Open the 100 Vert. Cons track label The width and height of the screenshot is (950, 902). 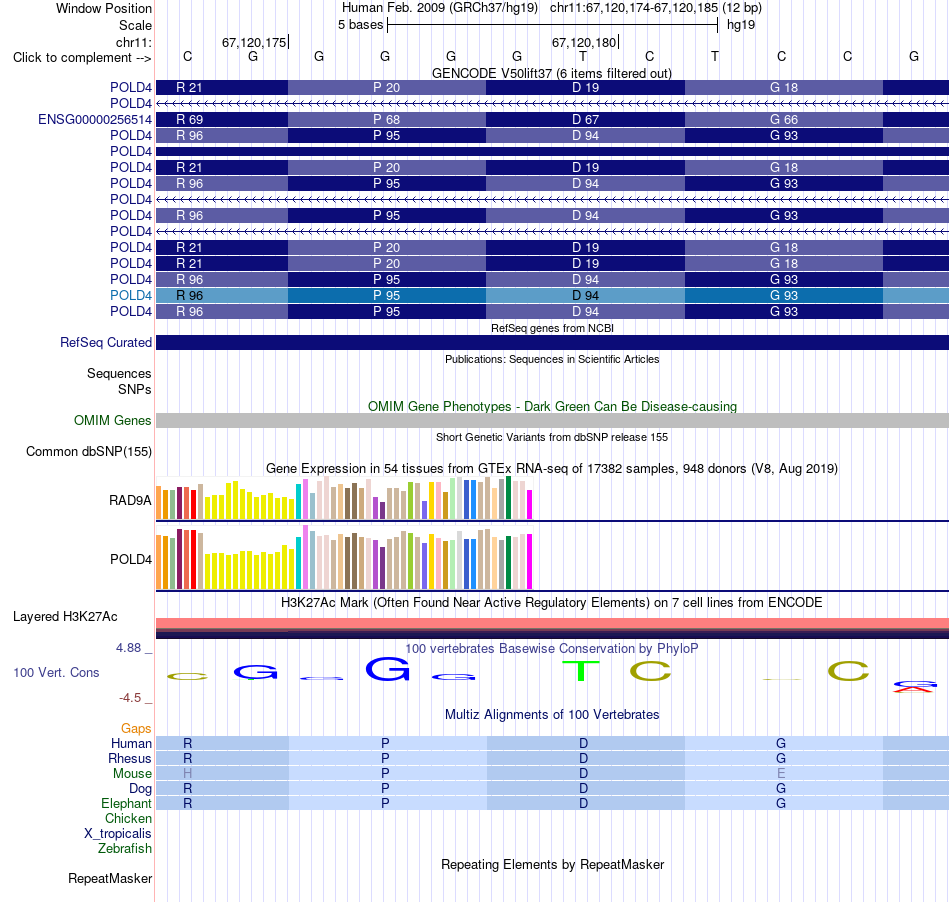point(56,672)
